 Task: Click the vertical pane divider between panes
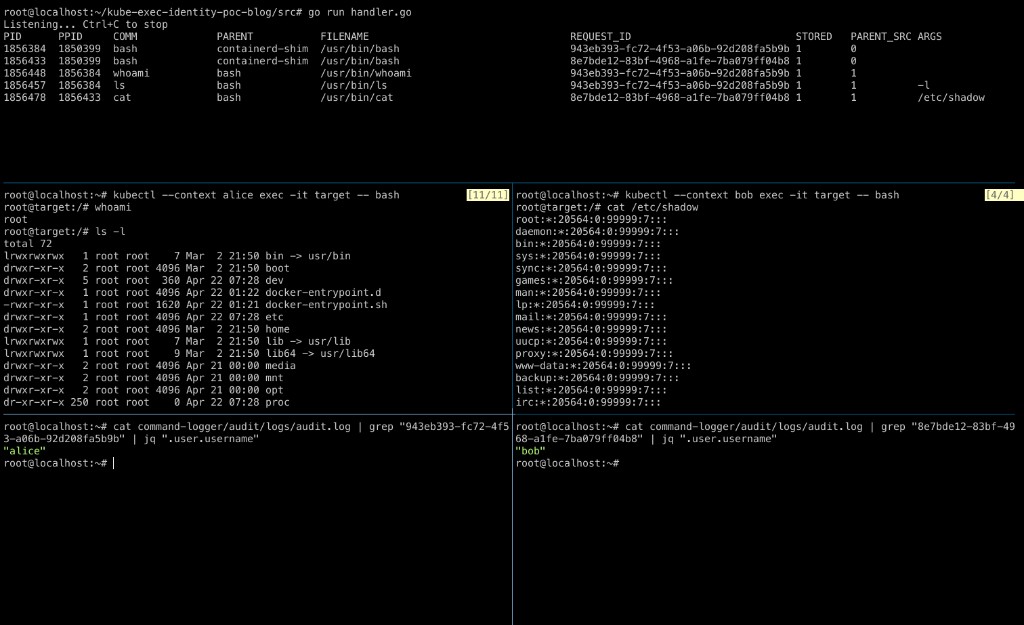point(511,400)
